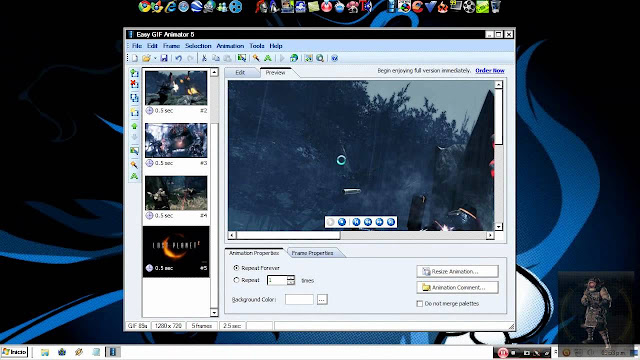Screen dimensions: 640x360
Task: Click the Inicio start button
Action: (x=15, y=352)
